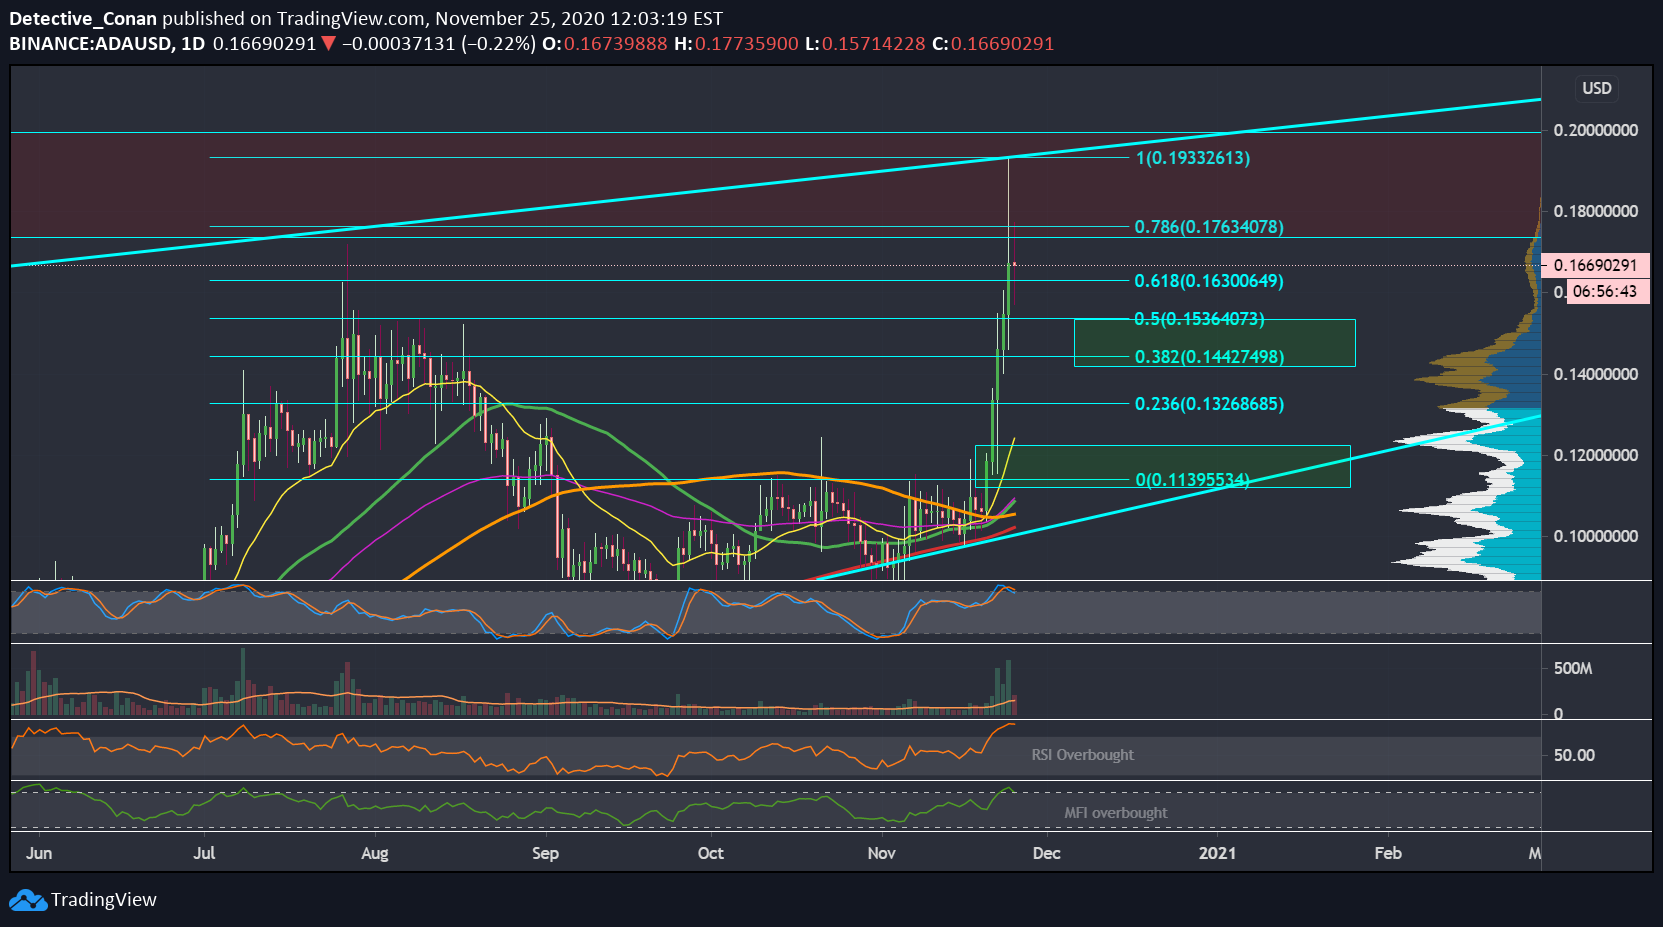Click the Oct date label on time axis

[x=710, y=853]
